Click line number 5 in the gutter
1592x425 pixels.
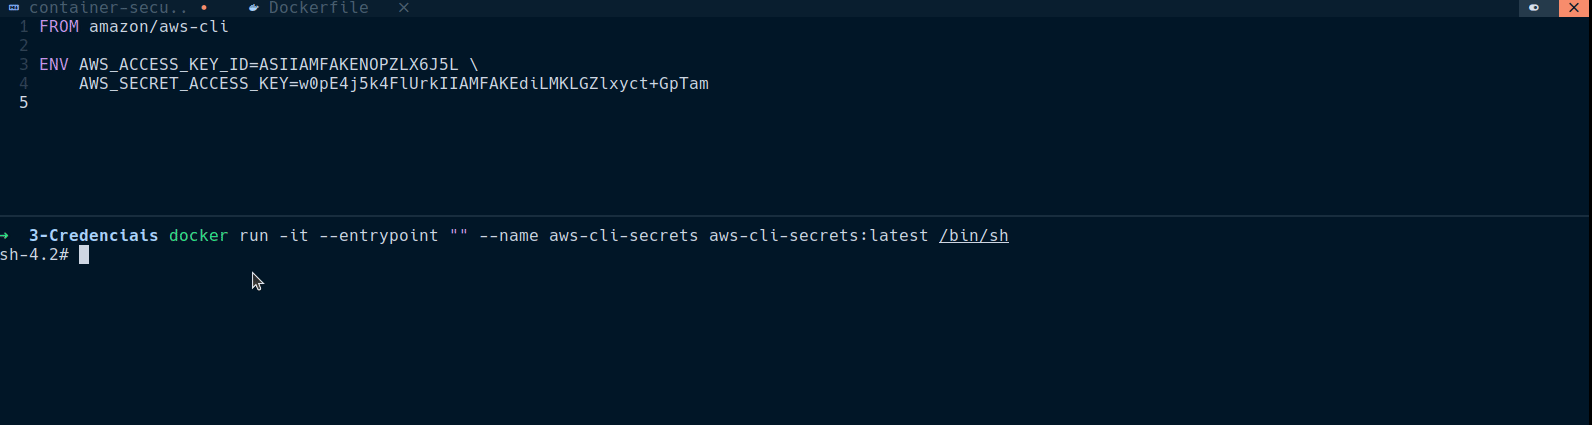pos(23,103)
